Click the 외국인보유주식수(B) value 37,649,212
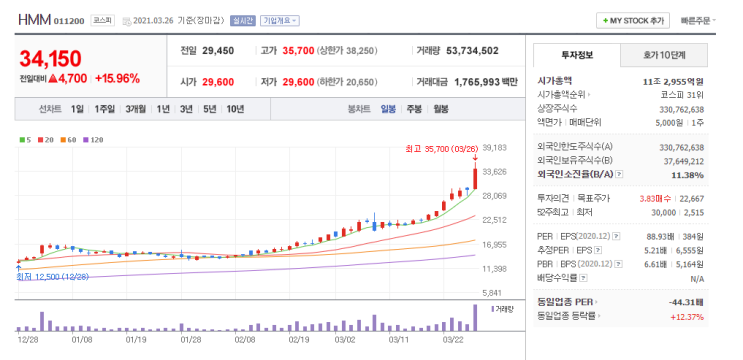The image size is (743, 360). 684,161
